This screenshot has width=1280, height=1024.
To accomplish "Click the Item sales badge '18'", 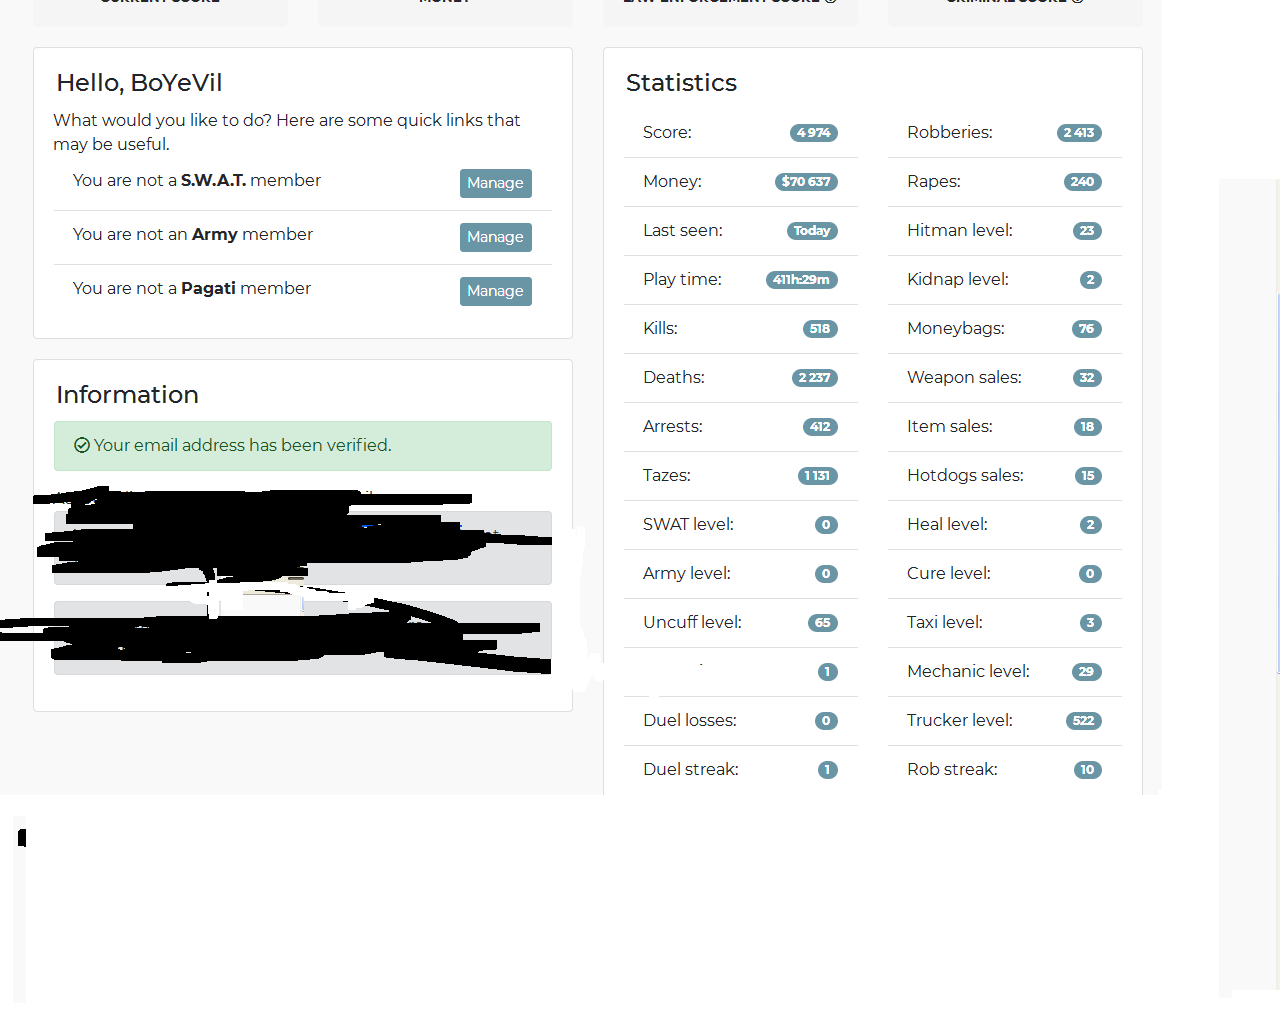I will point(1088,427).
